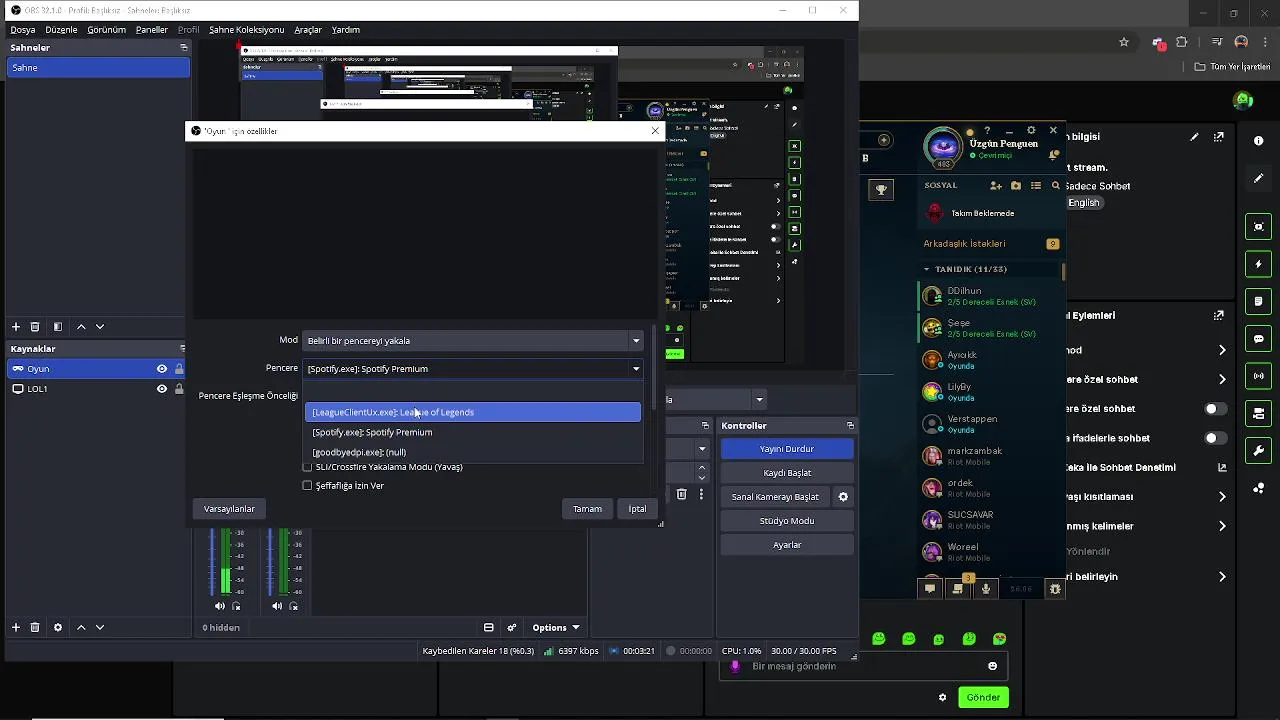This screenshot has width=1280, height=720.
Task: Open virtual camera settings gear icon
Action: [843, 497]
